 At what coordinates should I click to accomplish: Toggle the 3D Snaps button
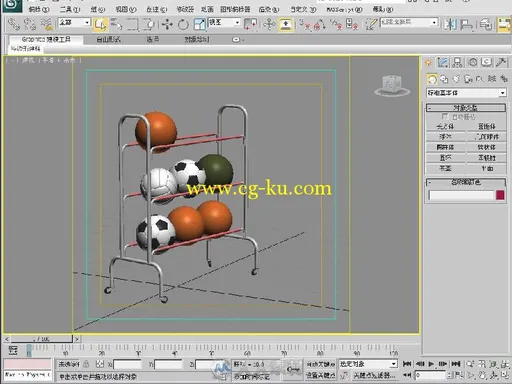tap(304, 25)
